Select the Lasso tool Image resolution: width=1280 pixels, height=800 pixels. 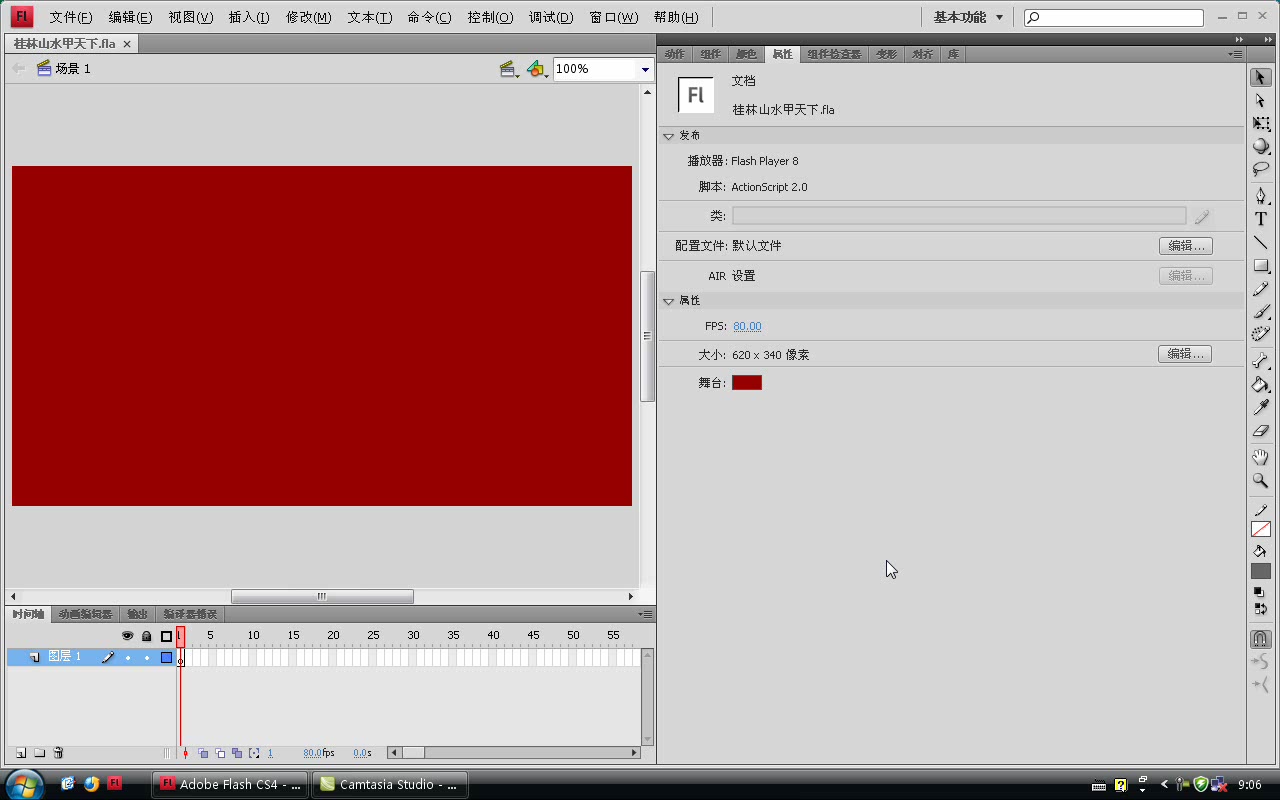click(1260, 169)
